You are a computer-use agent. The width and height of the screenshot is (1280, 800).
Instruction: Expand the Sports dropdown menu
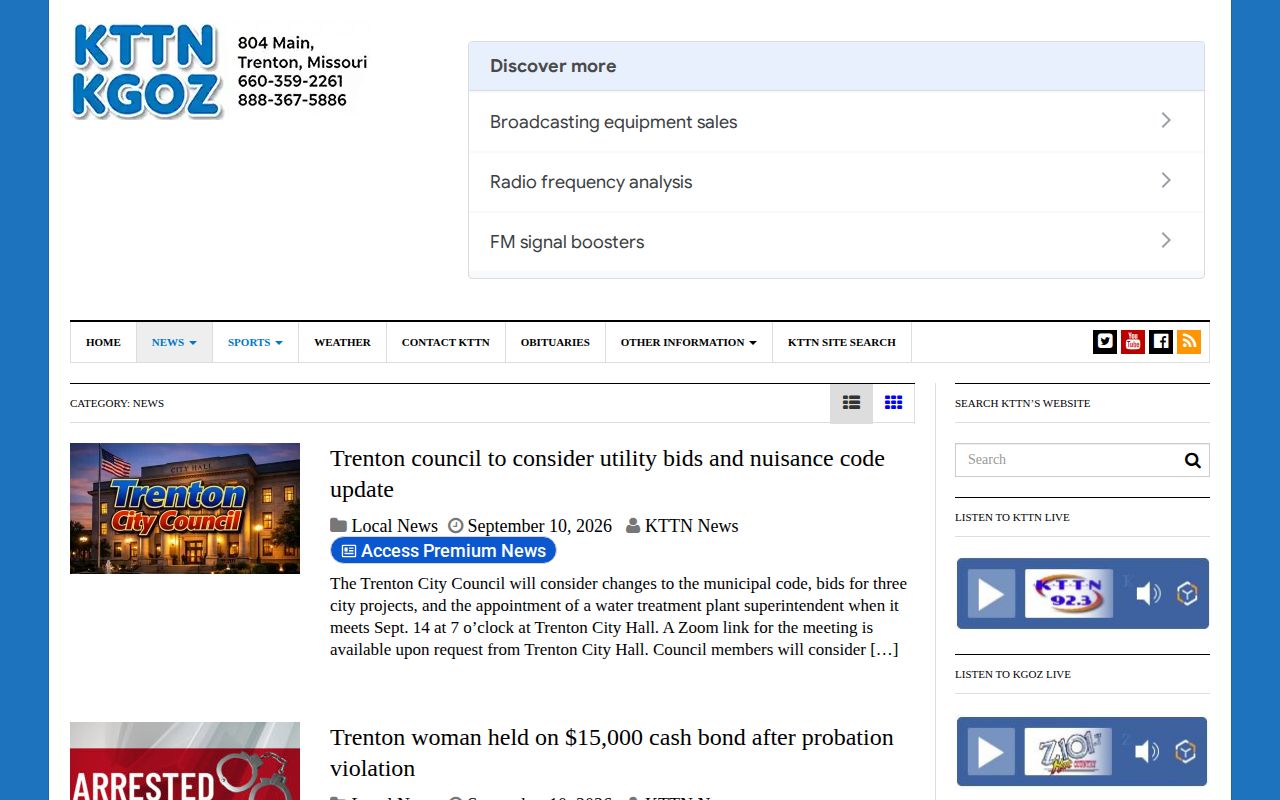pyautogui.click(x=255, y=342)
